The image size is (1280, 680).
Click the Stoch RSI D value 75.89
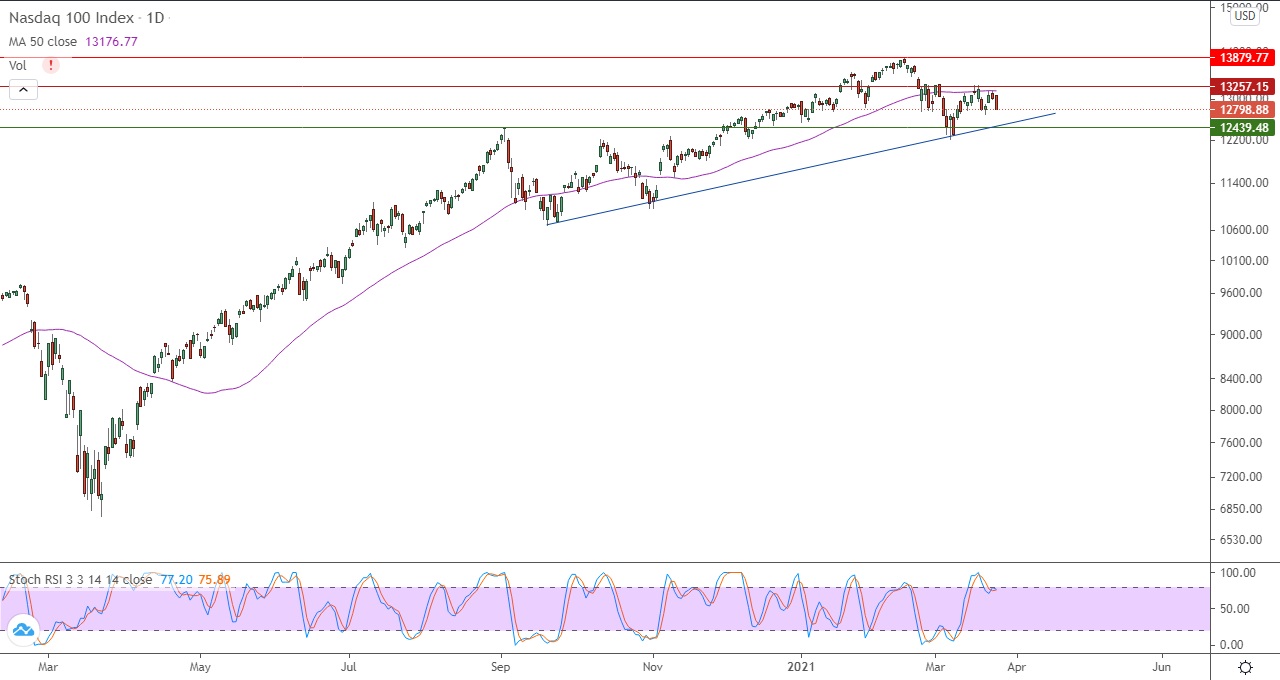(214, 579)
